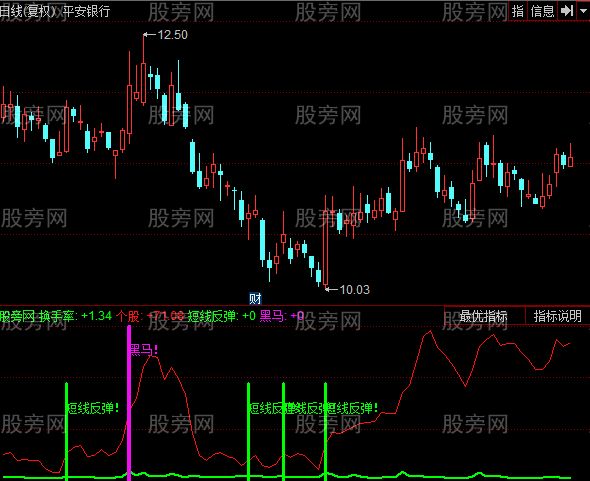Click the 个股 legend label in red
Screen dimensions: 590x481
pos(128,315)
